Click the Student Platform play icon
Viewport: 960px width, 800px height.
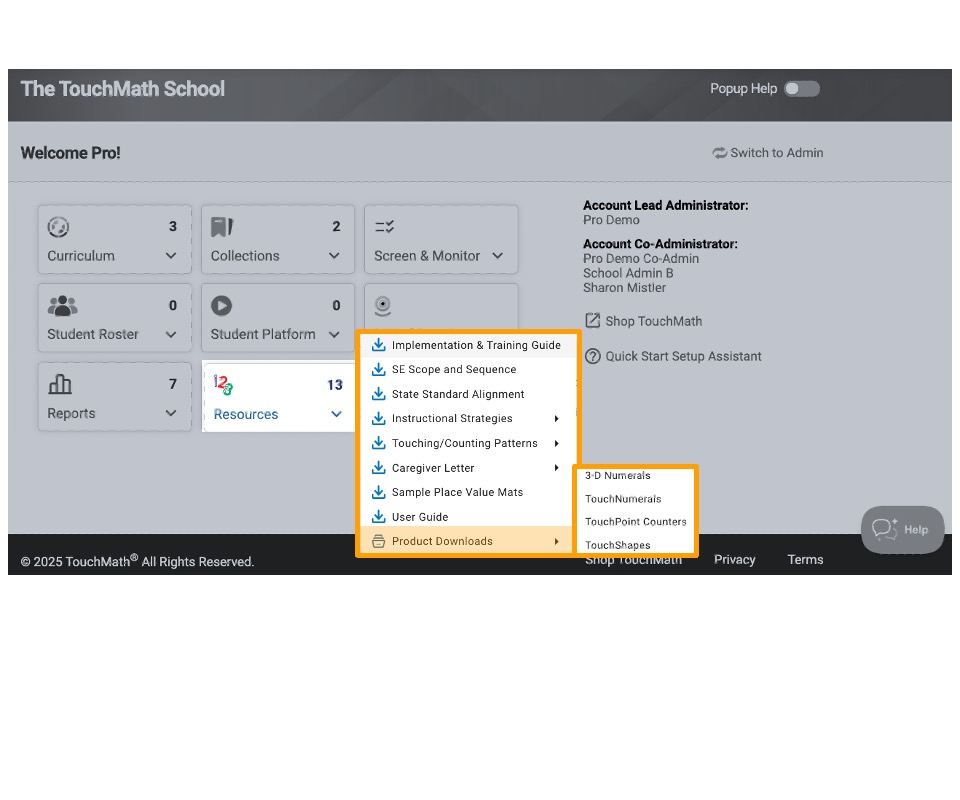[x=222, y=305]
